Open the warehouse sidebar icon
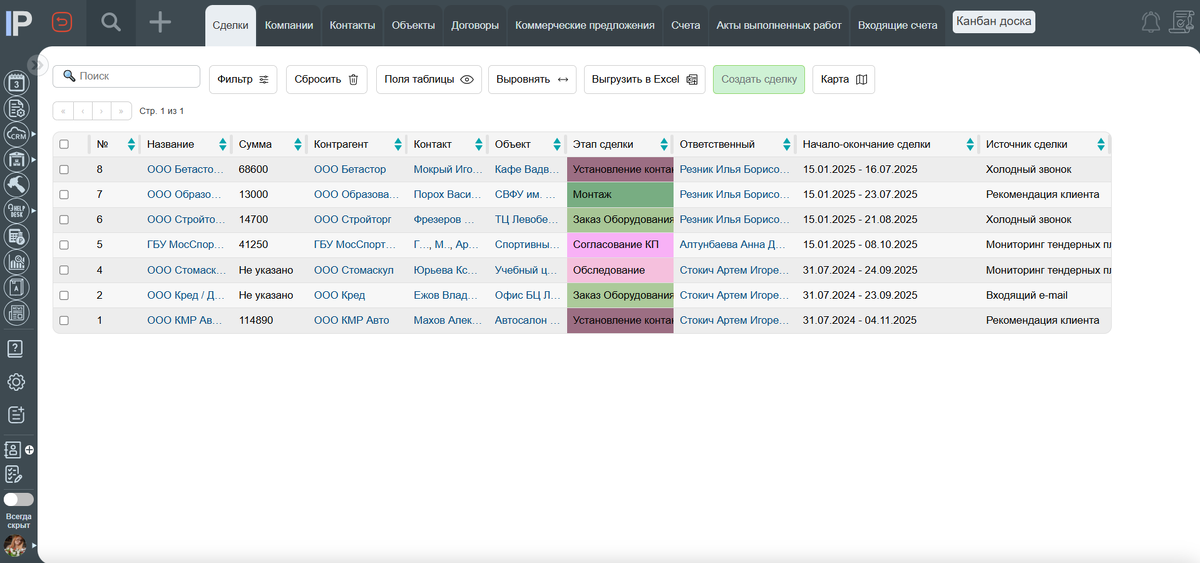Screen dimensions: 1200x563 [x=16, y=160]
